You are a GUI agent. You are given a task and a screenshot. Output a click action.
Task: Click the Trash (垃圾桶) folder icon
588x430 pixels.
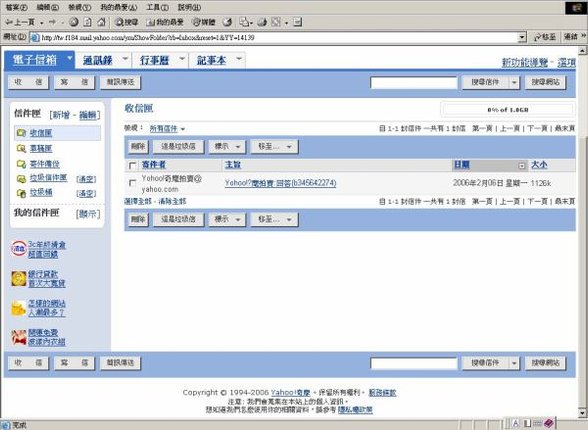click(21, 193)
